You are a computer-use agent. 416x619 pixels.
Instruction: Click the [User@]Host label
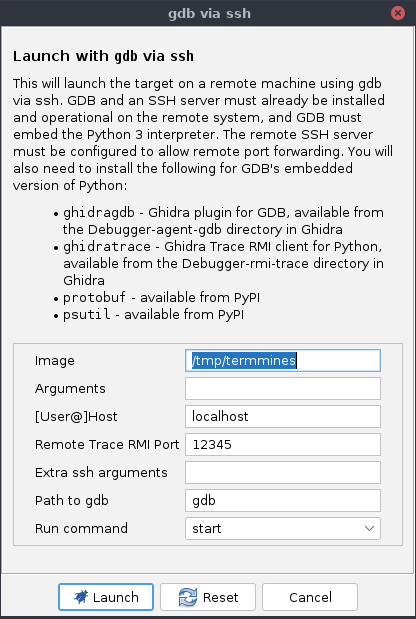(76, 416)
